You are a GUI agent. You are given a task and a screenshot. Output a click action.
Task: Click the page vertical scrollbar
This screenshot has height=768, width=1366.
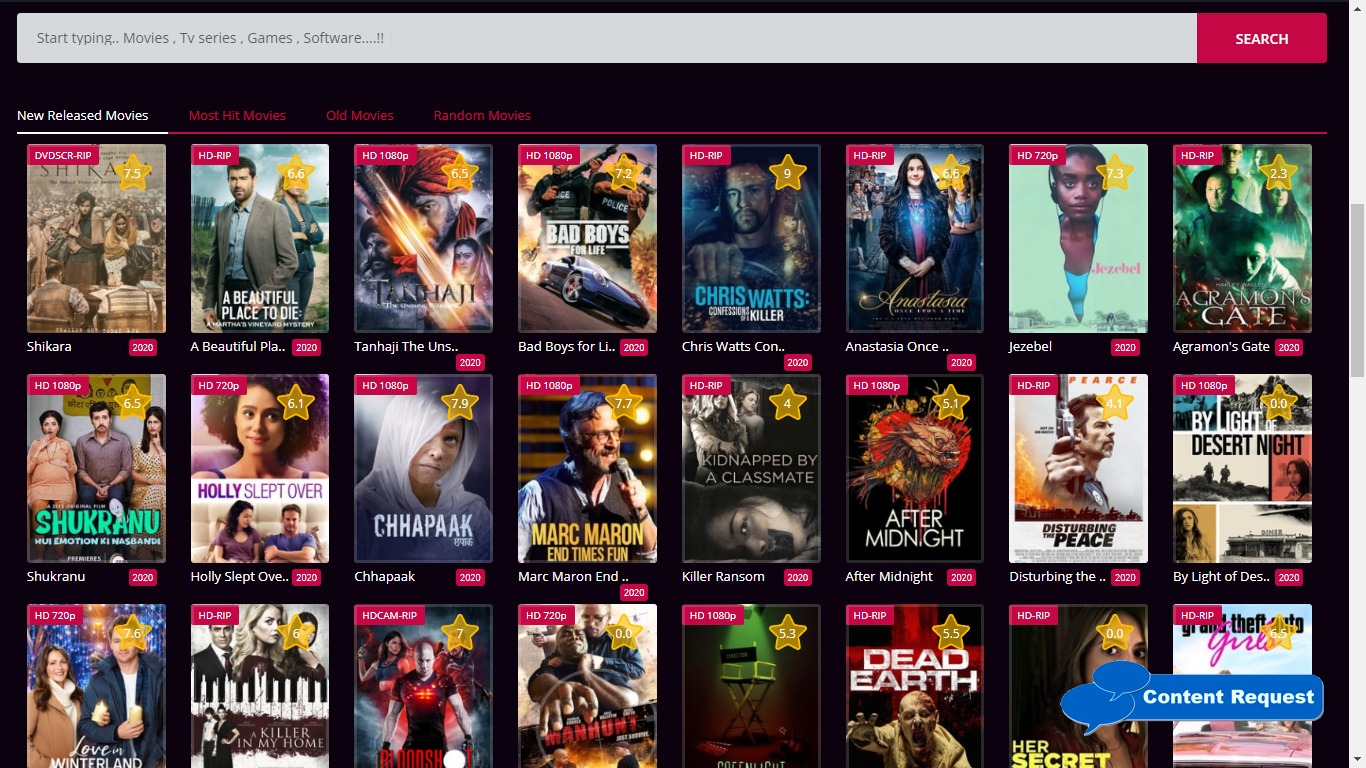(1357, 290)
